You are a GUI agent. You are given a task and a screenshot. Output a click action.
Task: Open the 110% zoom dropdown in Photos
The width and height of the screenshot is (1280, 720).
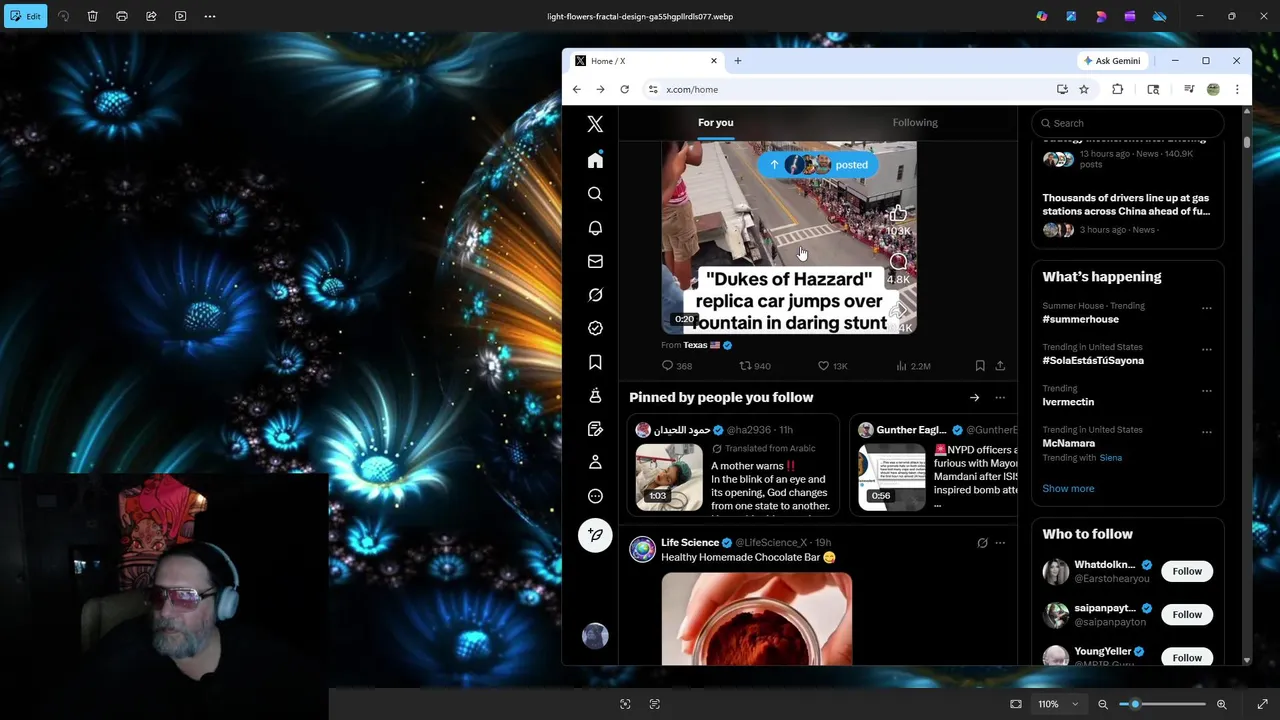(x=1058, y=704)
